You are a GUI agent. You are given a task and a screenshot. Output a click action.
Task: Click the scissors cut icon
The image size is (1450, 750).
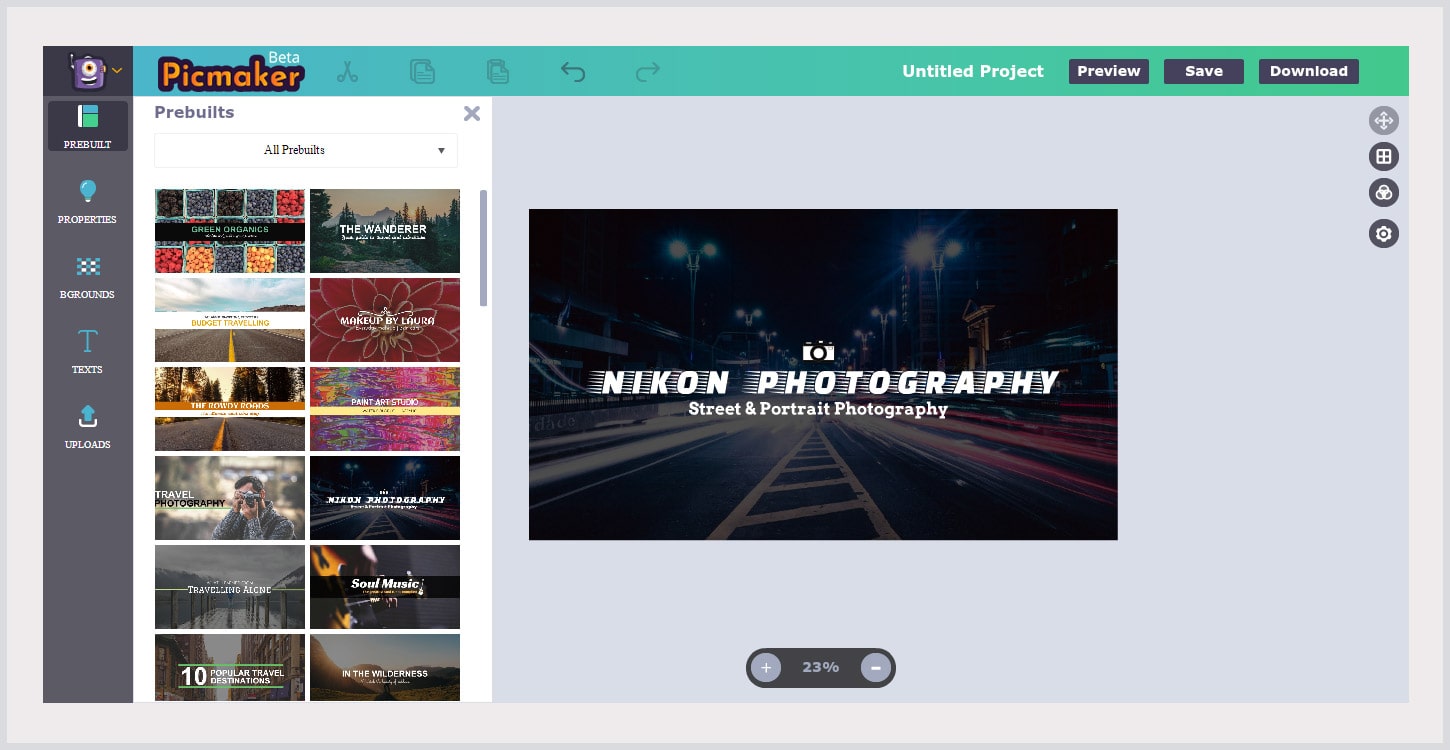pyautogui.click(x=347, y=72)
